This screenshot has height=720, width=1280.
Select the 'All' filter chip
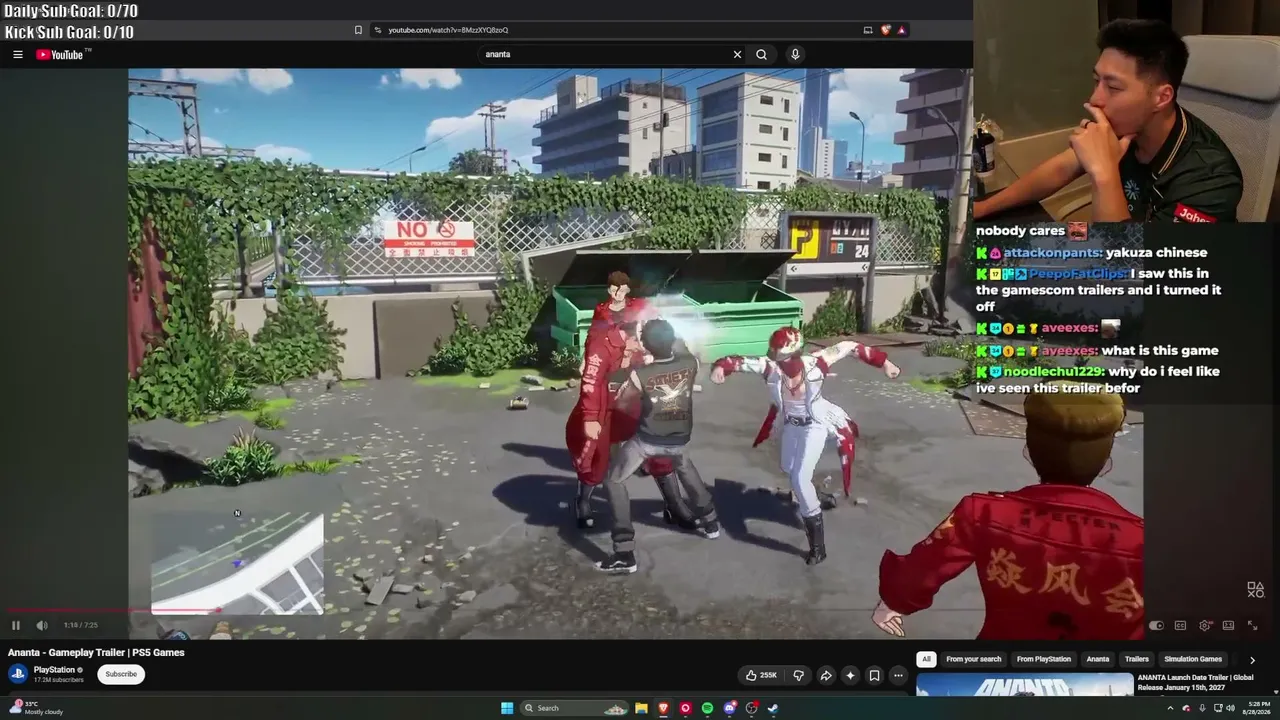click(x=926, y=659)
